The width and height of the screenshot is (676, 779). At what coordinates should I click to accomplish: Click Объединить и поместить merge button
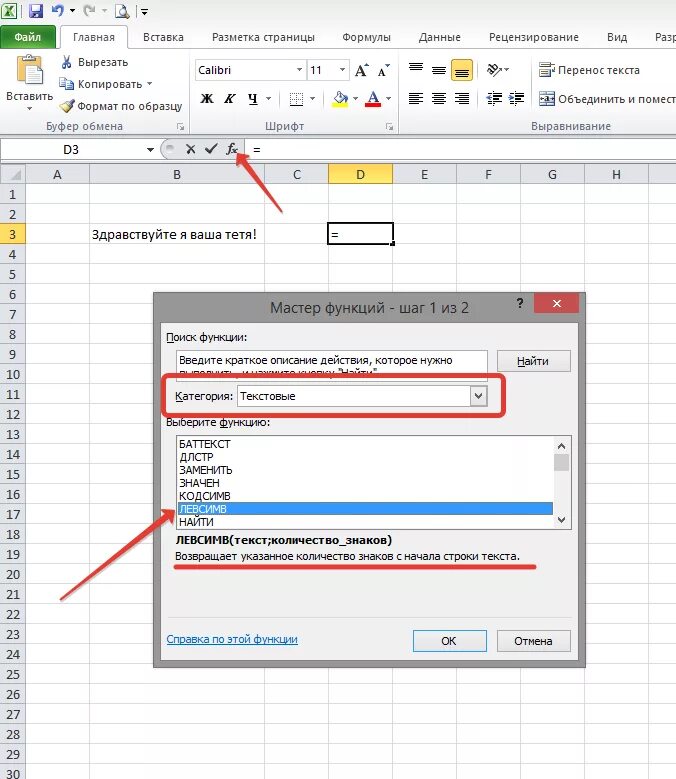pos(607,99)
